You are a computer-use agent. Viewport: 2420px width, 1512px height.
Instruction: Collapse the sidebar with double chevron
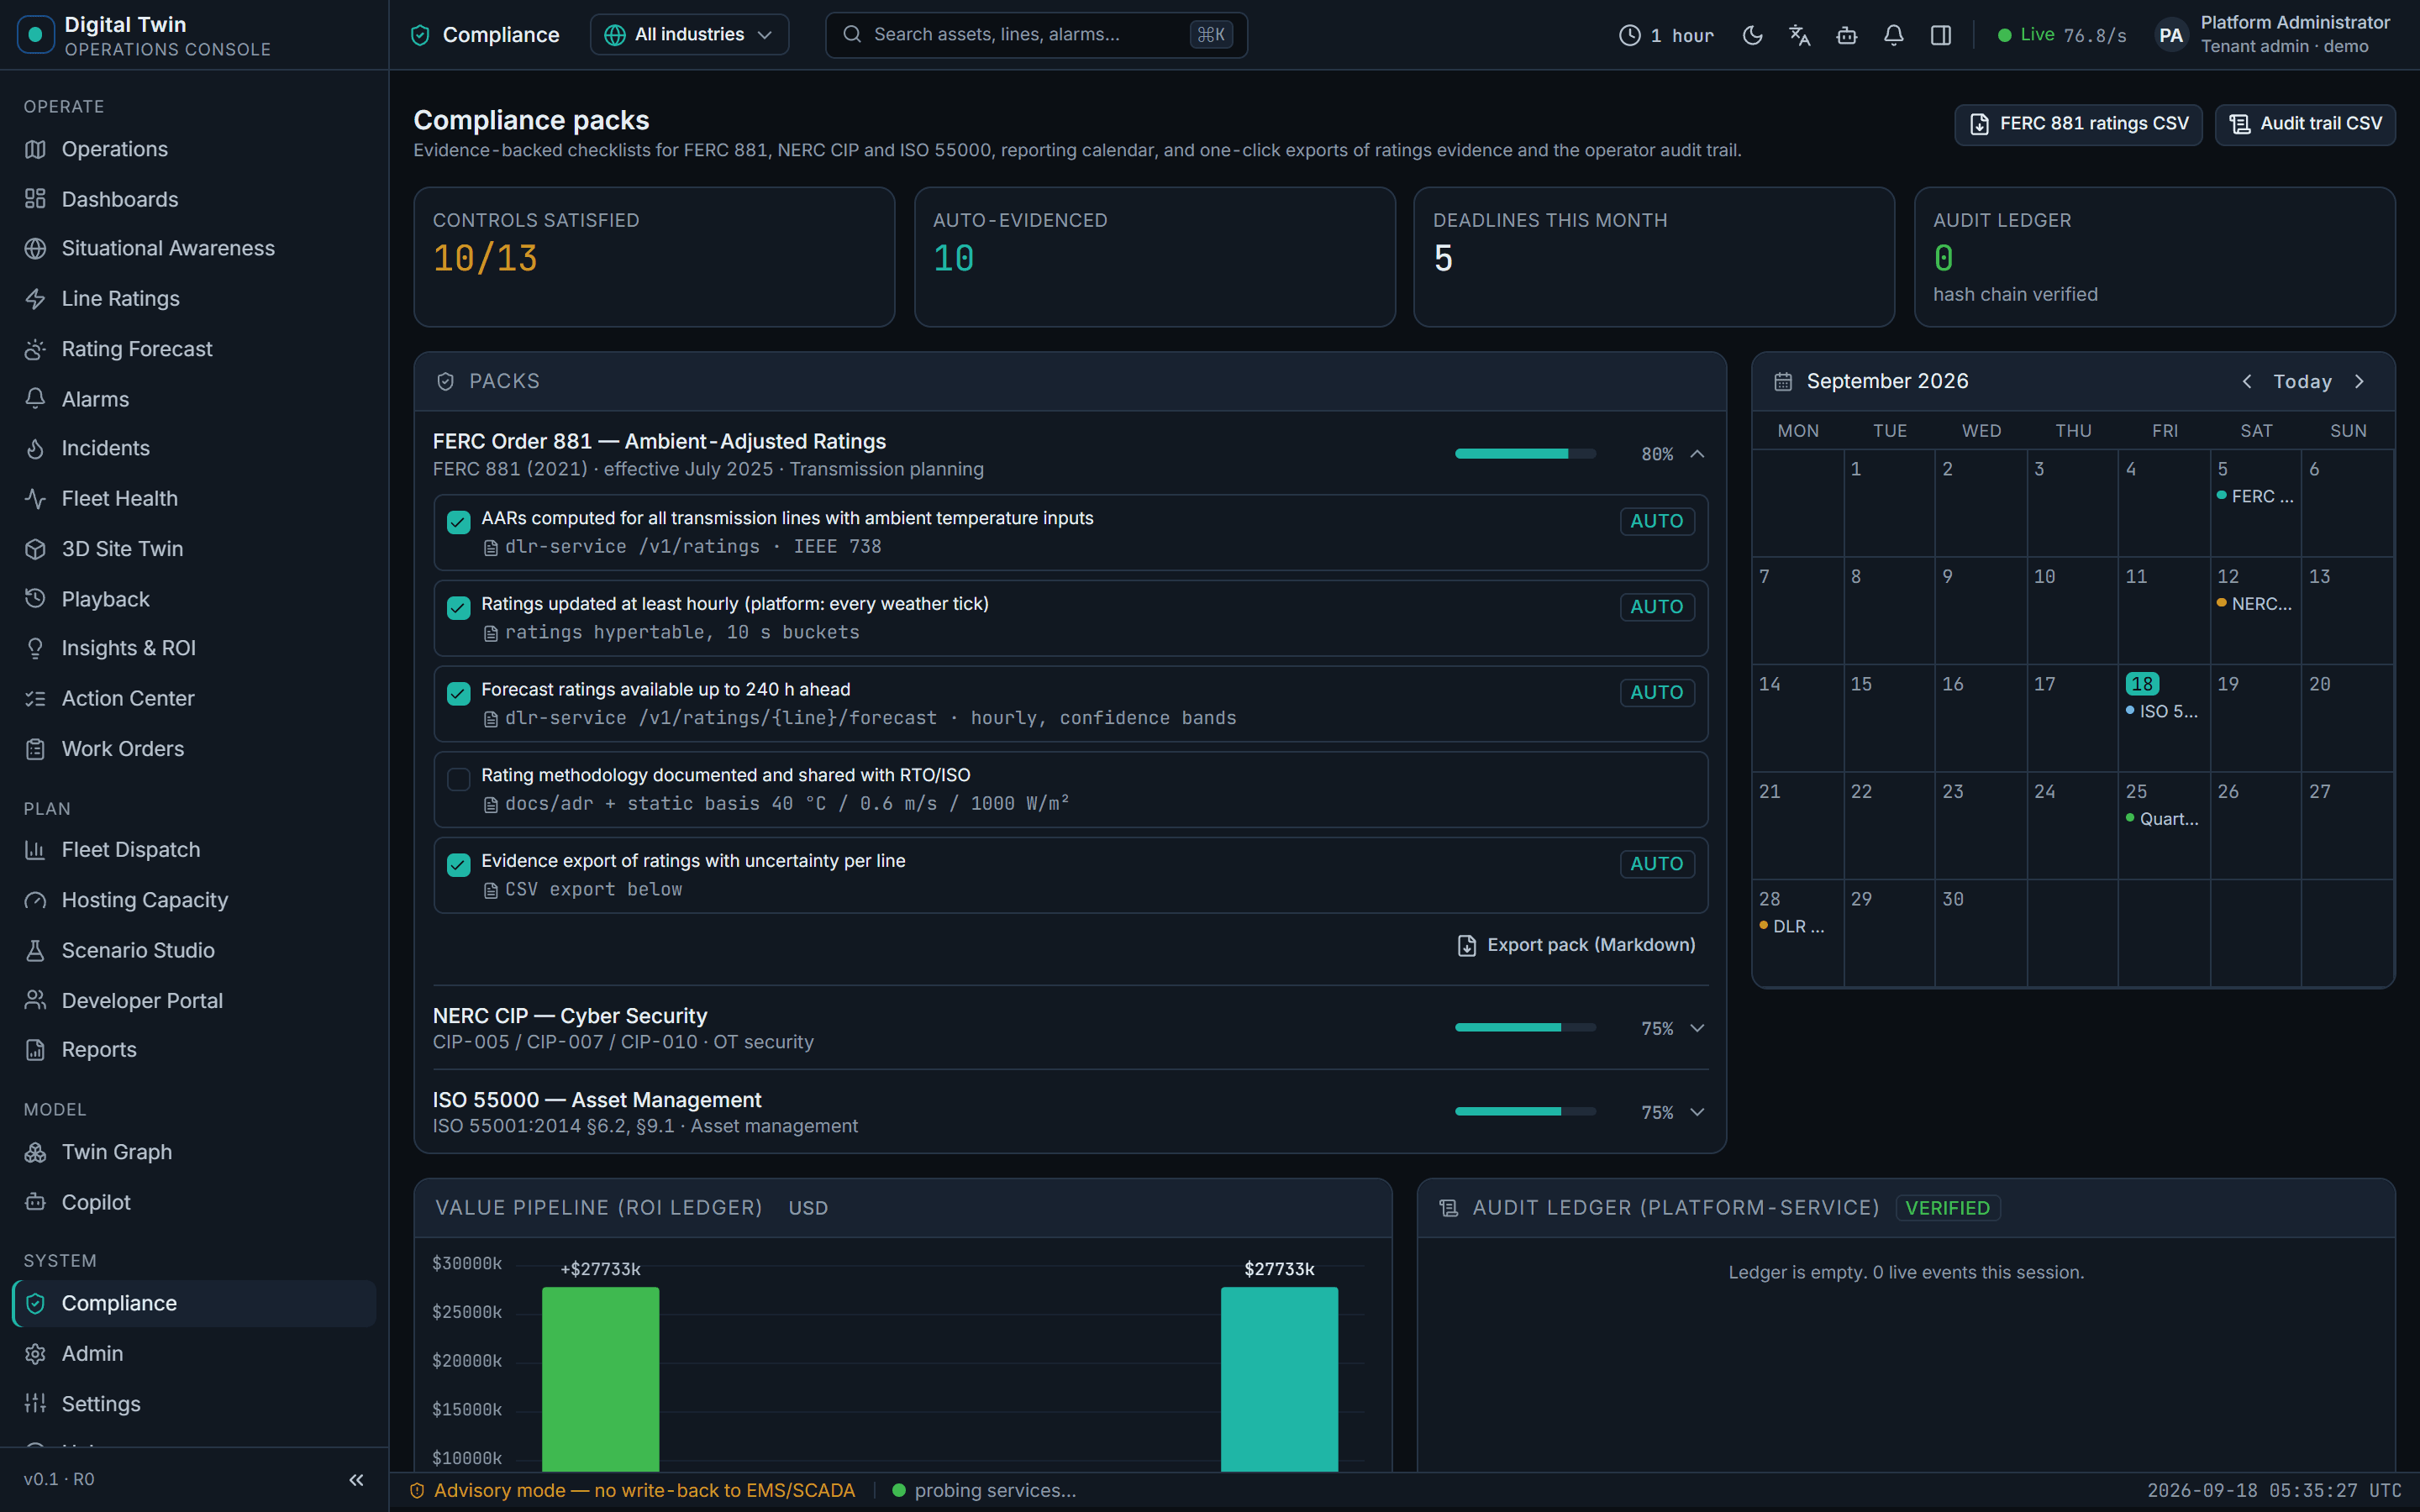pyautogui.click(x=356, y=1479)
